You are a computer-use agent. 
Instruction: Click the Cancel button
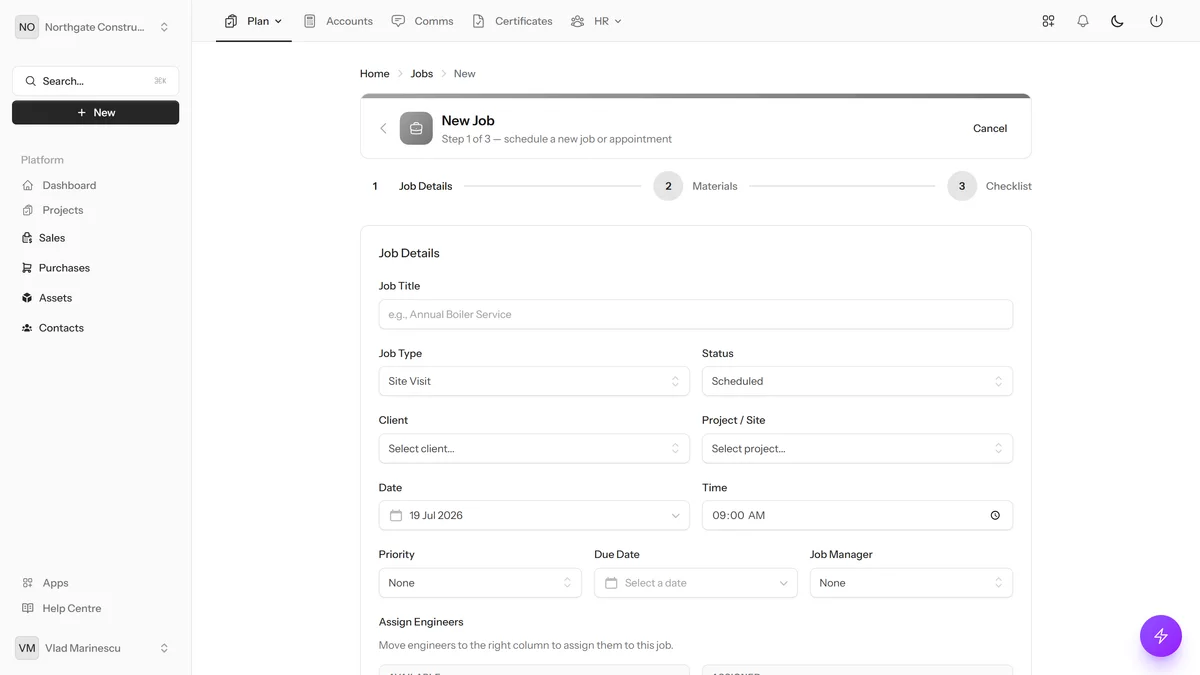coord(990,128)
